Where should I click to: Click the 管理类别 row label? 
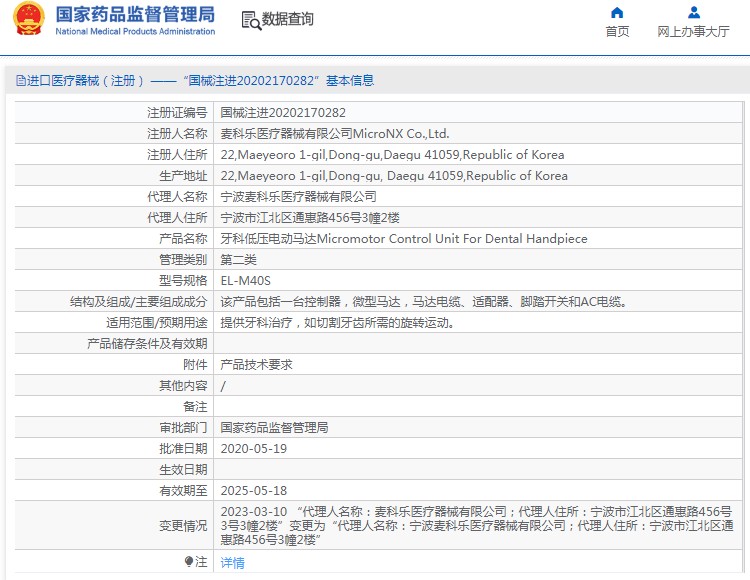point(183,260)
